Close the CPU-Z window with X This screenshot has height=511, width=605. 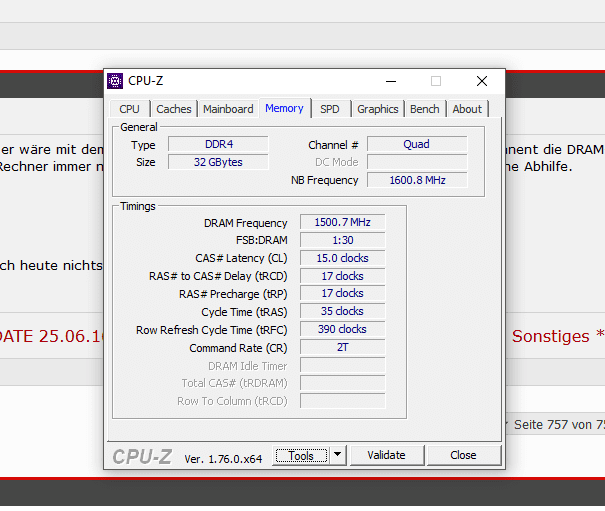[x=482, y=81]
